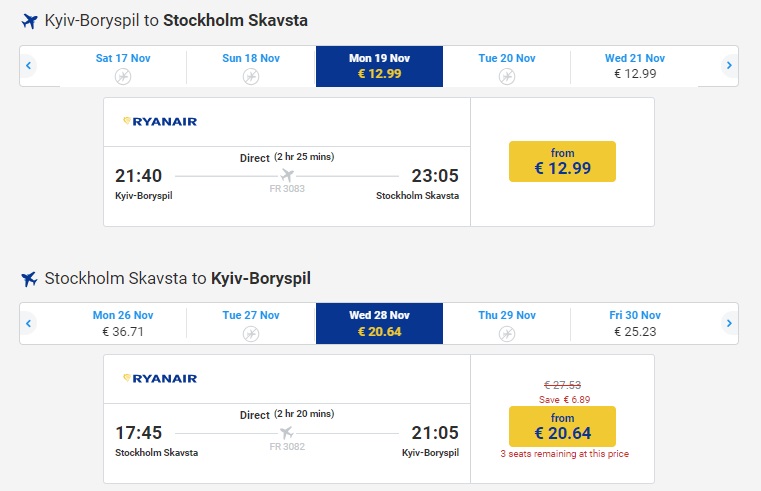The width and height of the screenshot is (761, 491).
Task: Click Ryanair logo on return flight card
Action: [x=160, y=379]
